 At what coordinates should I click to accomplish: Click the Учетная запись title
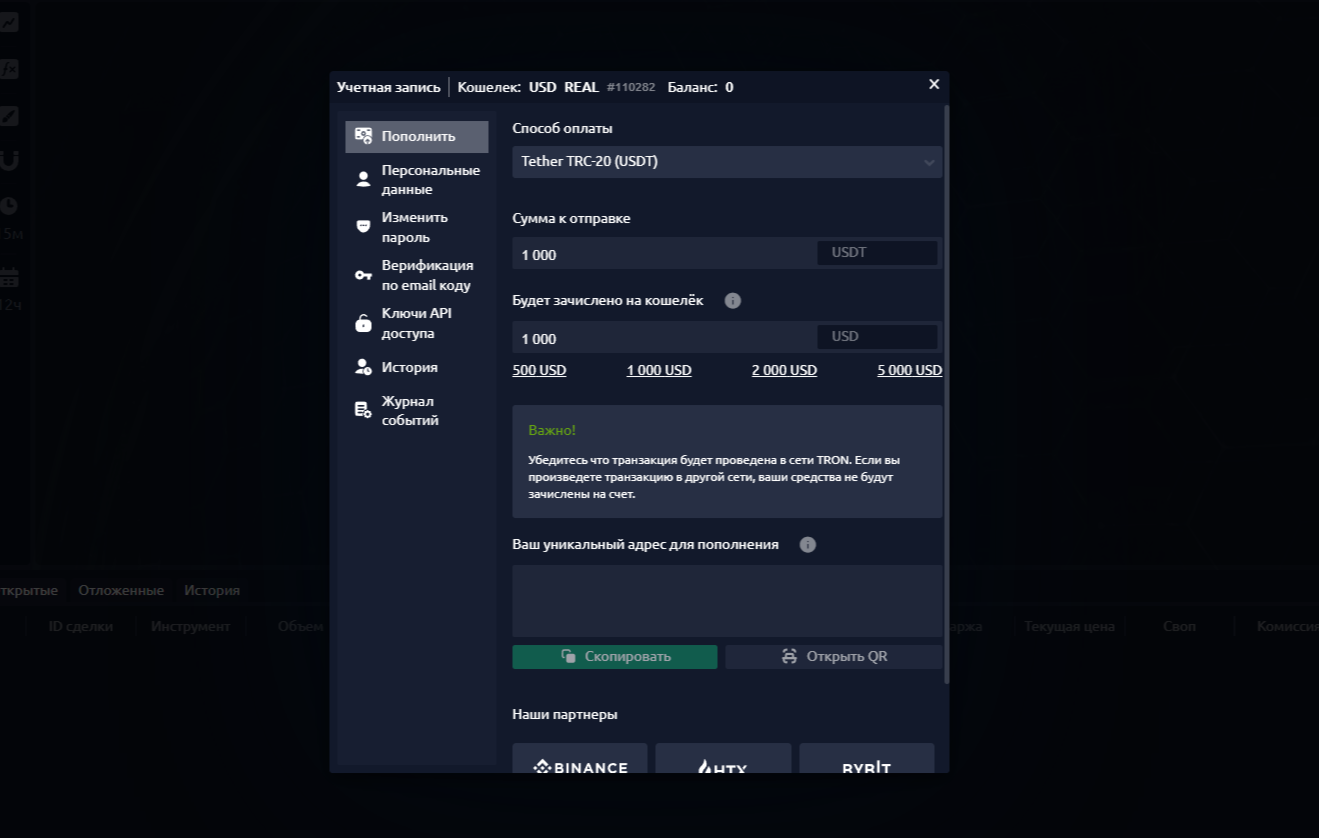pos(389,87)
